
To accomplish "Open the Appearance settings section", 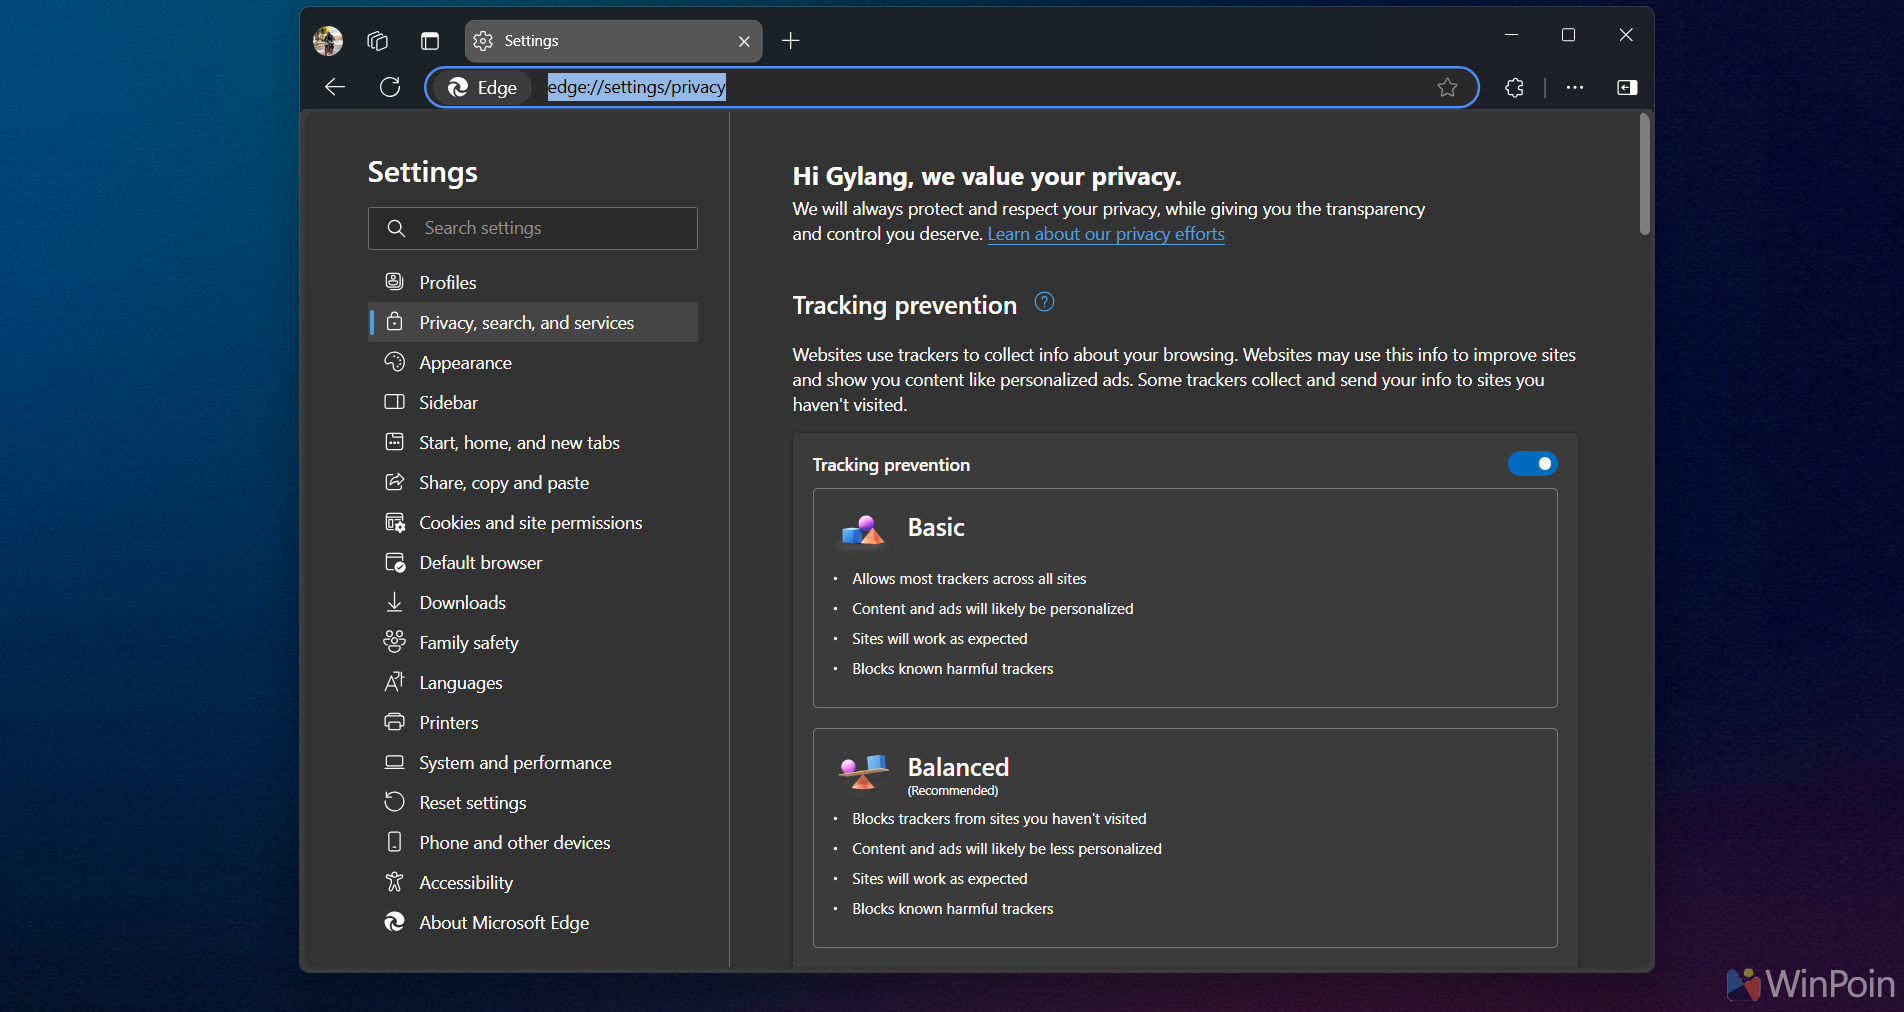I will point(465,363).
